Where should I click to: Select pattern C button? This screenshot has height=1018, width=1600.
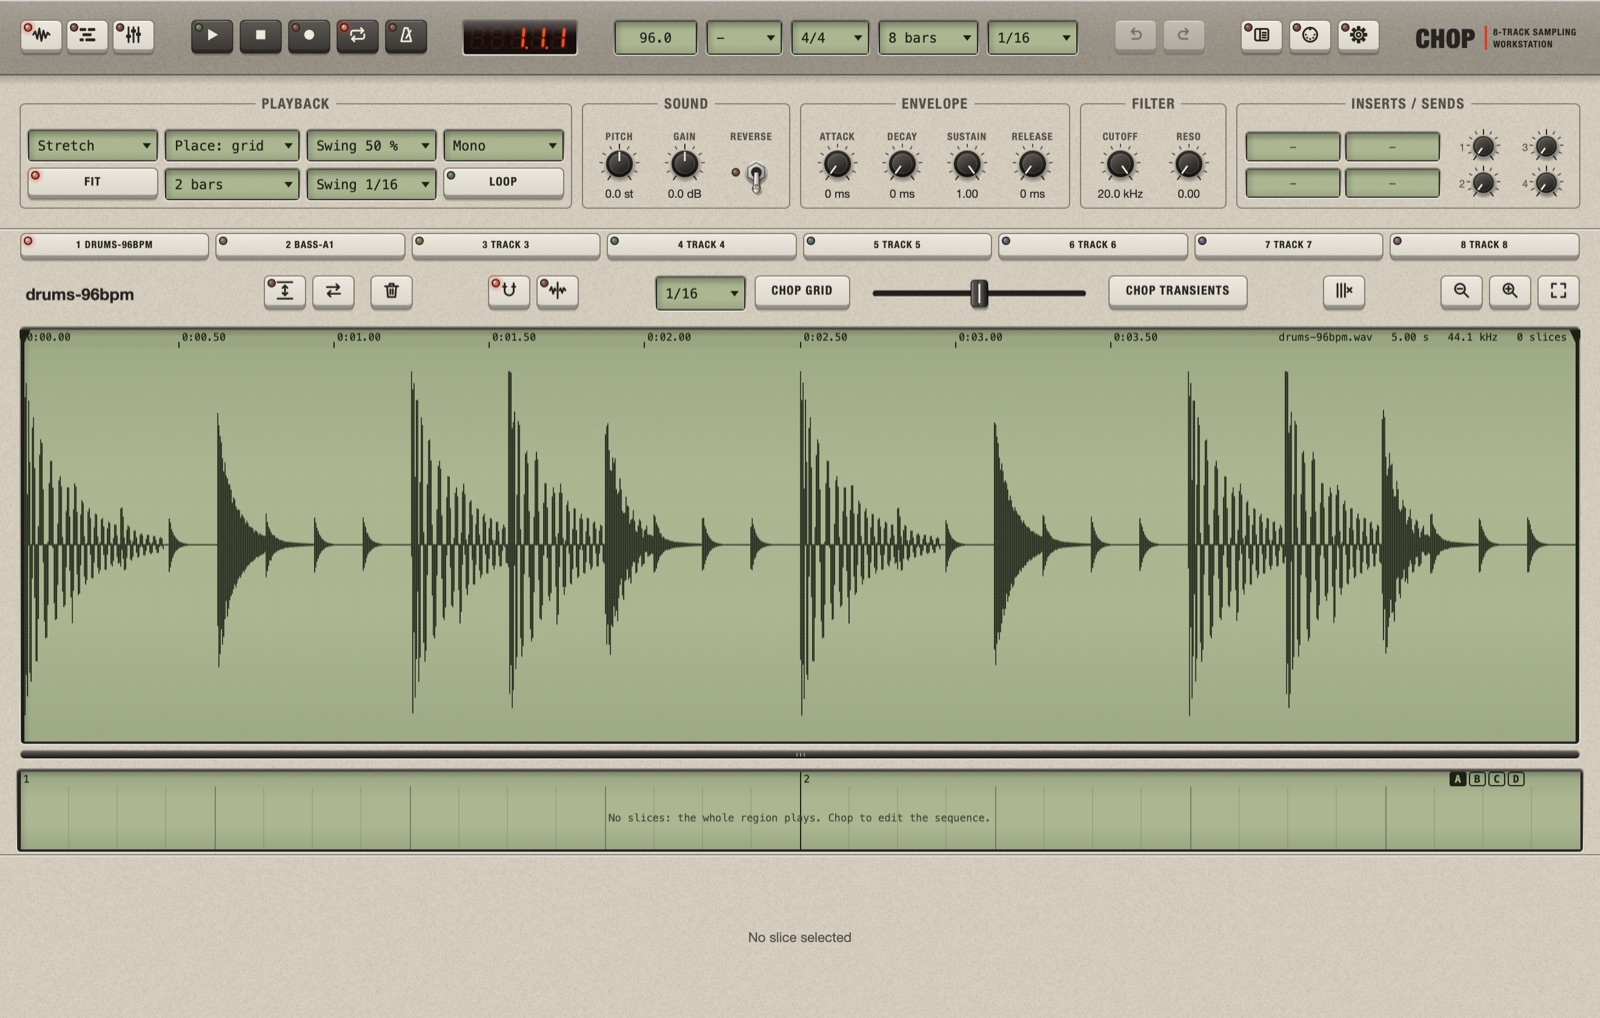click(x=1497, y=779)
